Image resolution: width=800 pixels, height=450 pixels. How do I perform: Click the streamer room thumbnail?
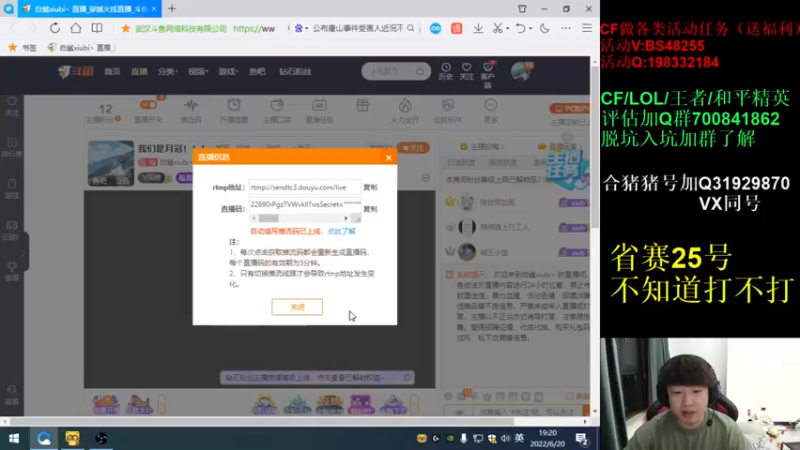(111, 163)
